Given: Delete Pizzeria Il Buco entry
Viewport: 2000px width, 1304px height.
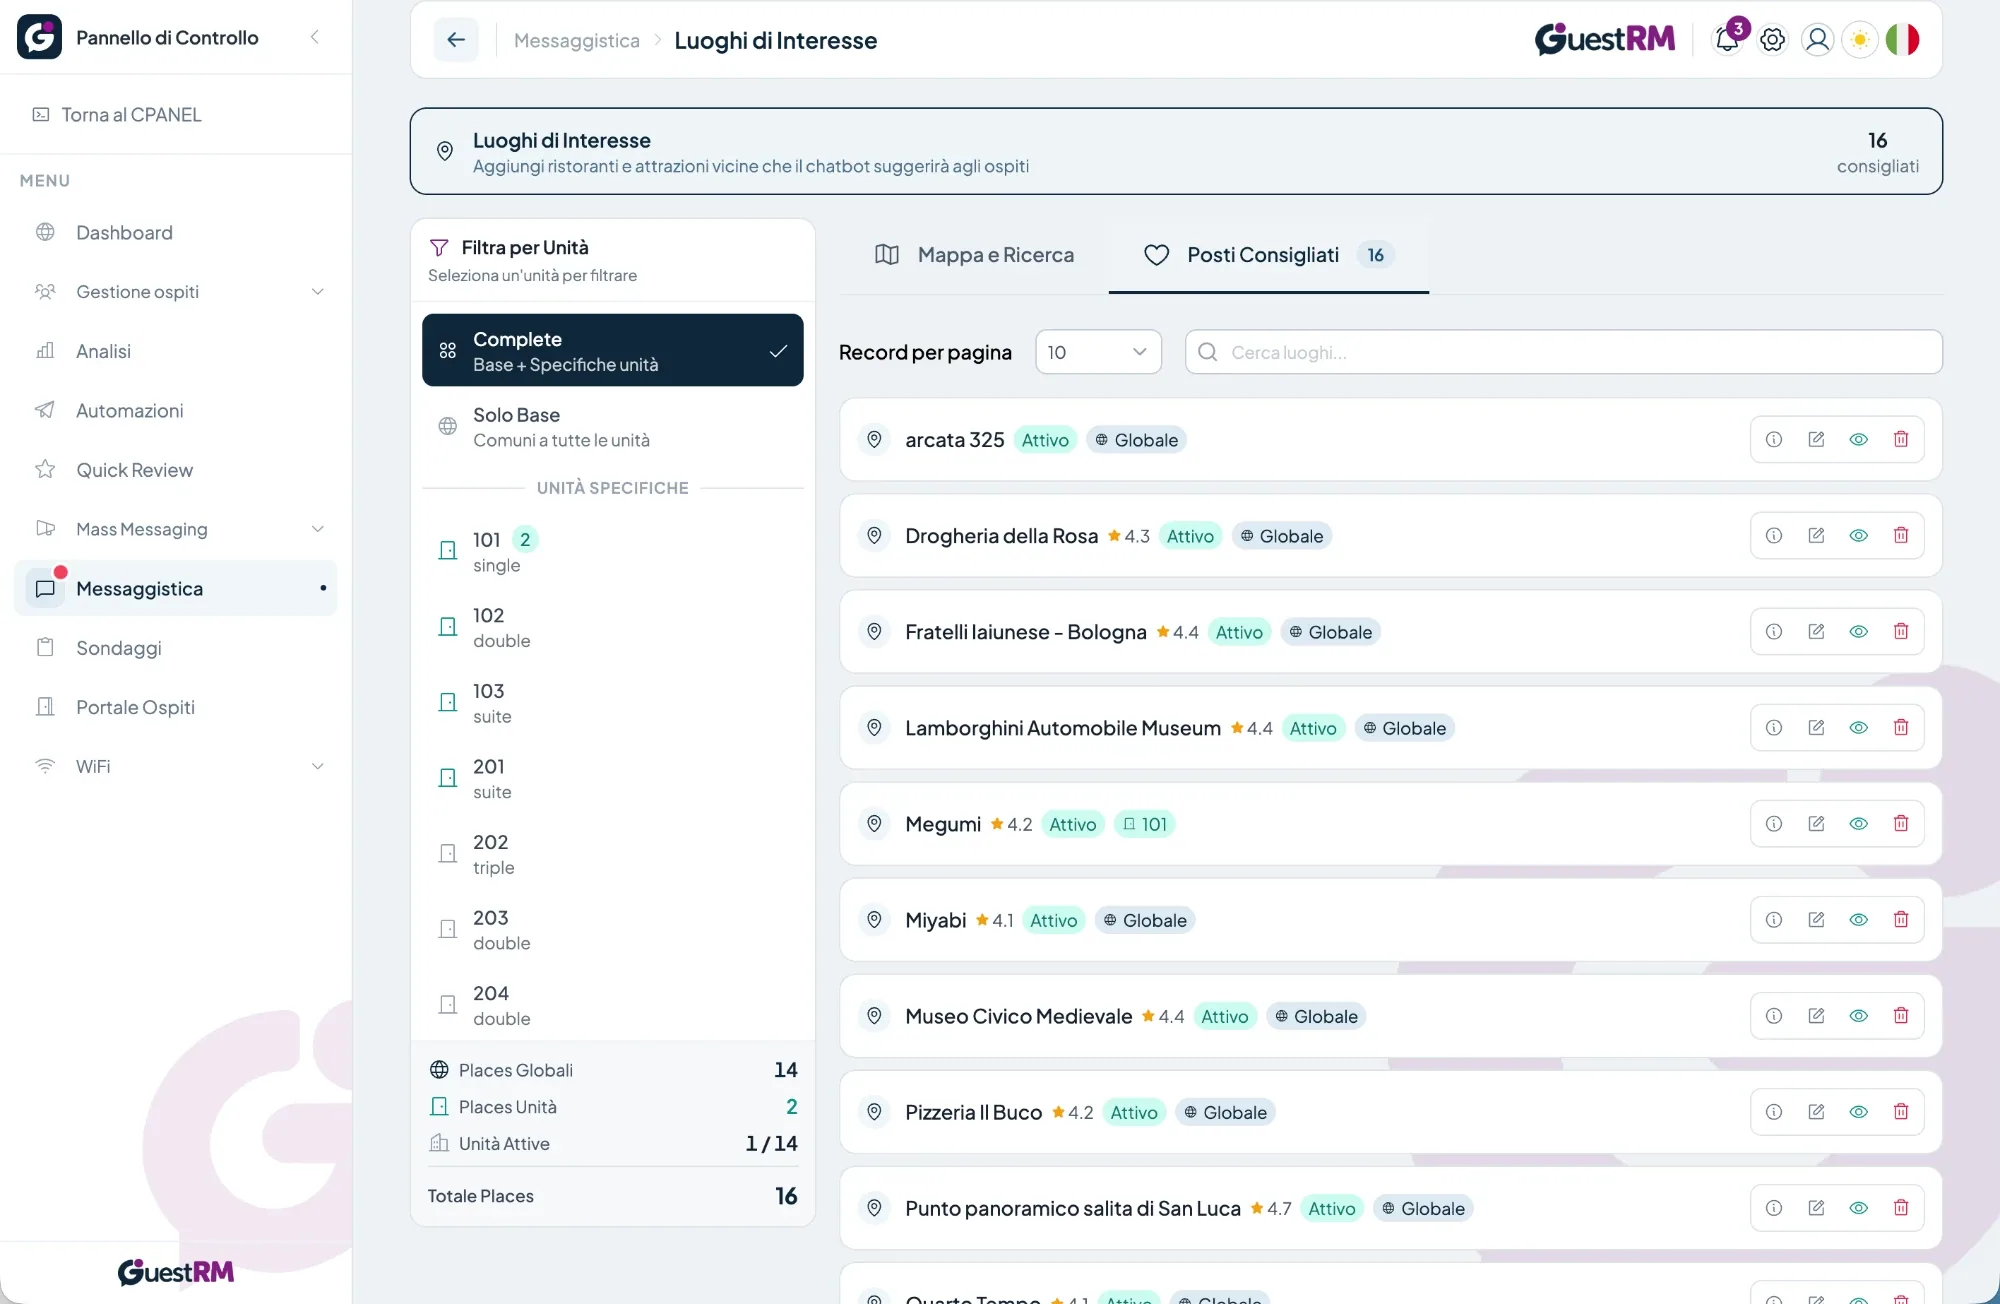Looking at the screenshot, I should pos(1901,1111).
